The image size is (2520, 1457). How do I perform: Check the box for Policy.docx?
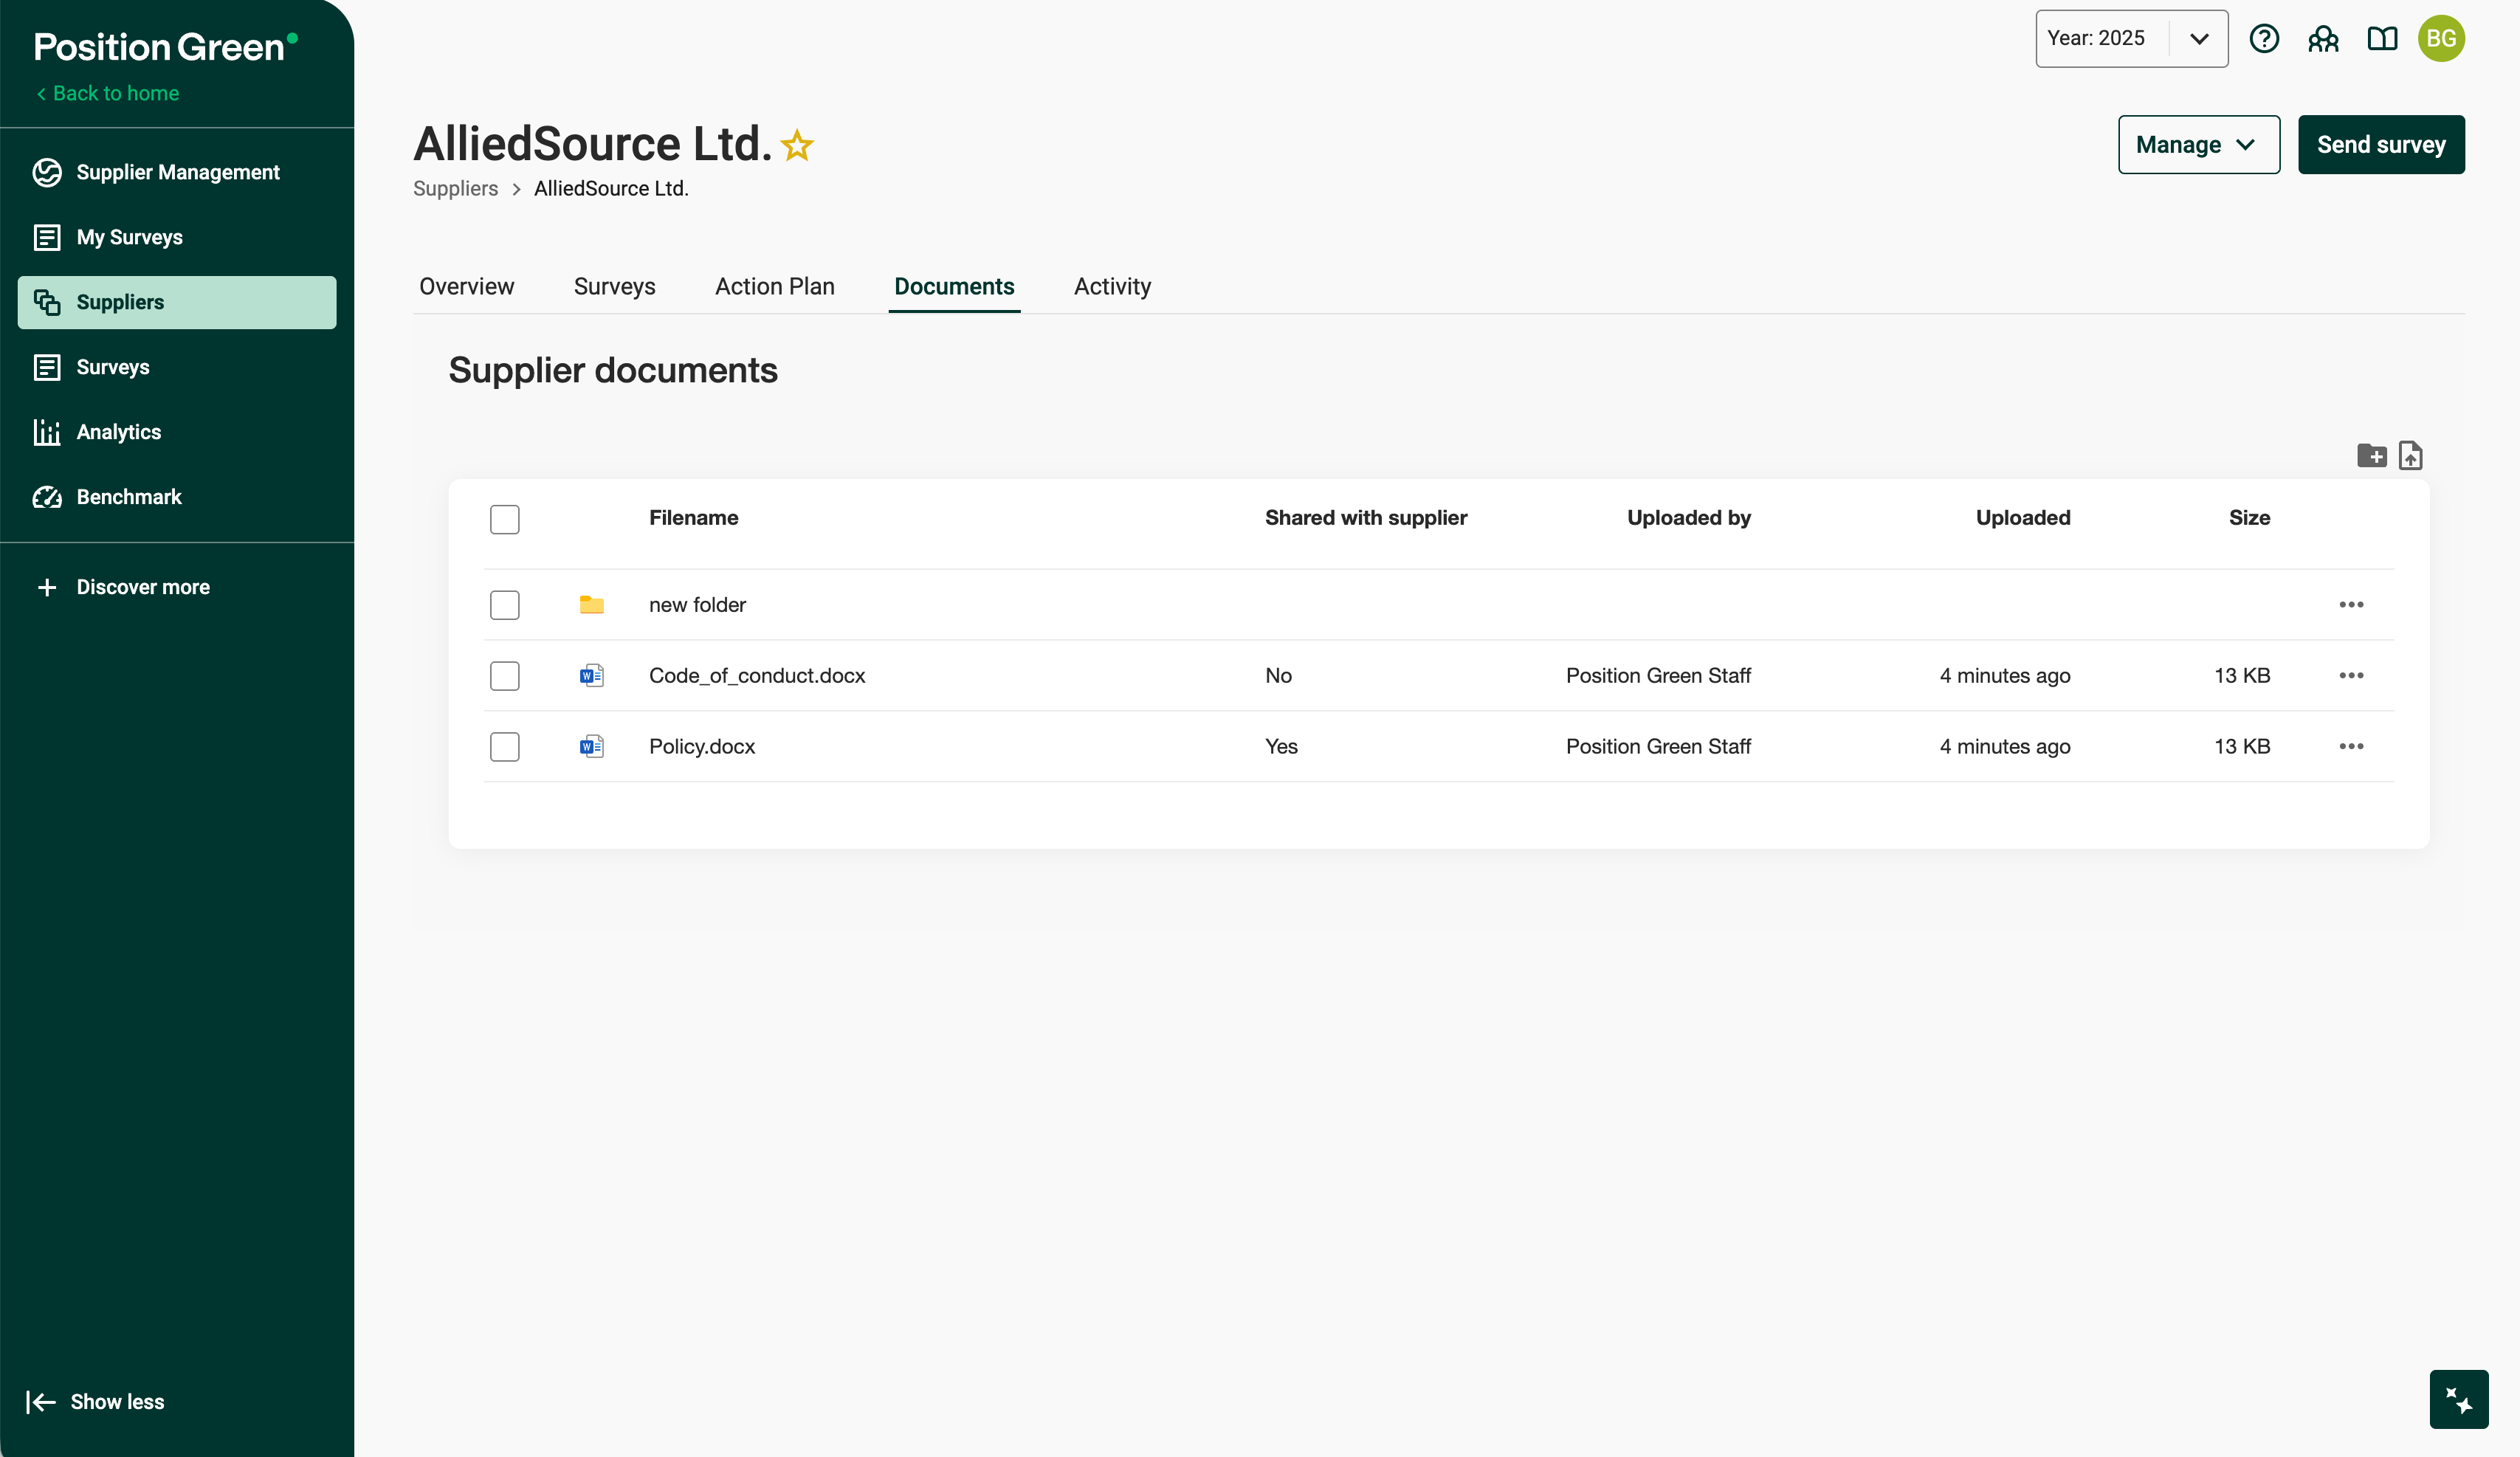coord(505,747)
